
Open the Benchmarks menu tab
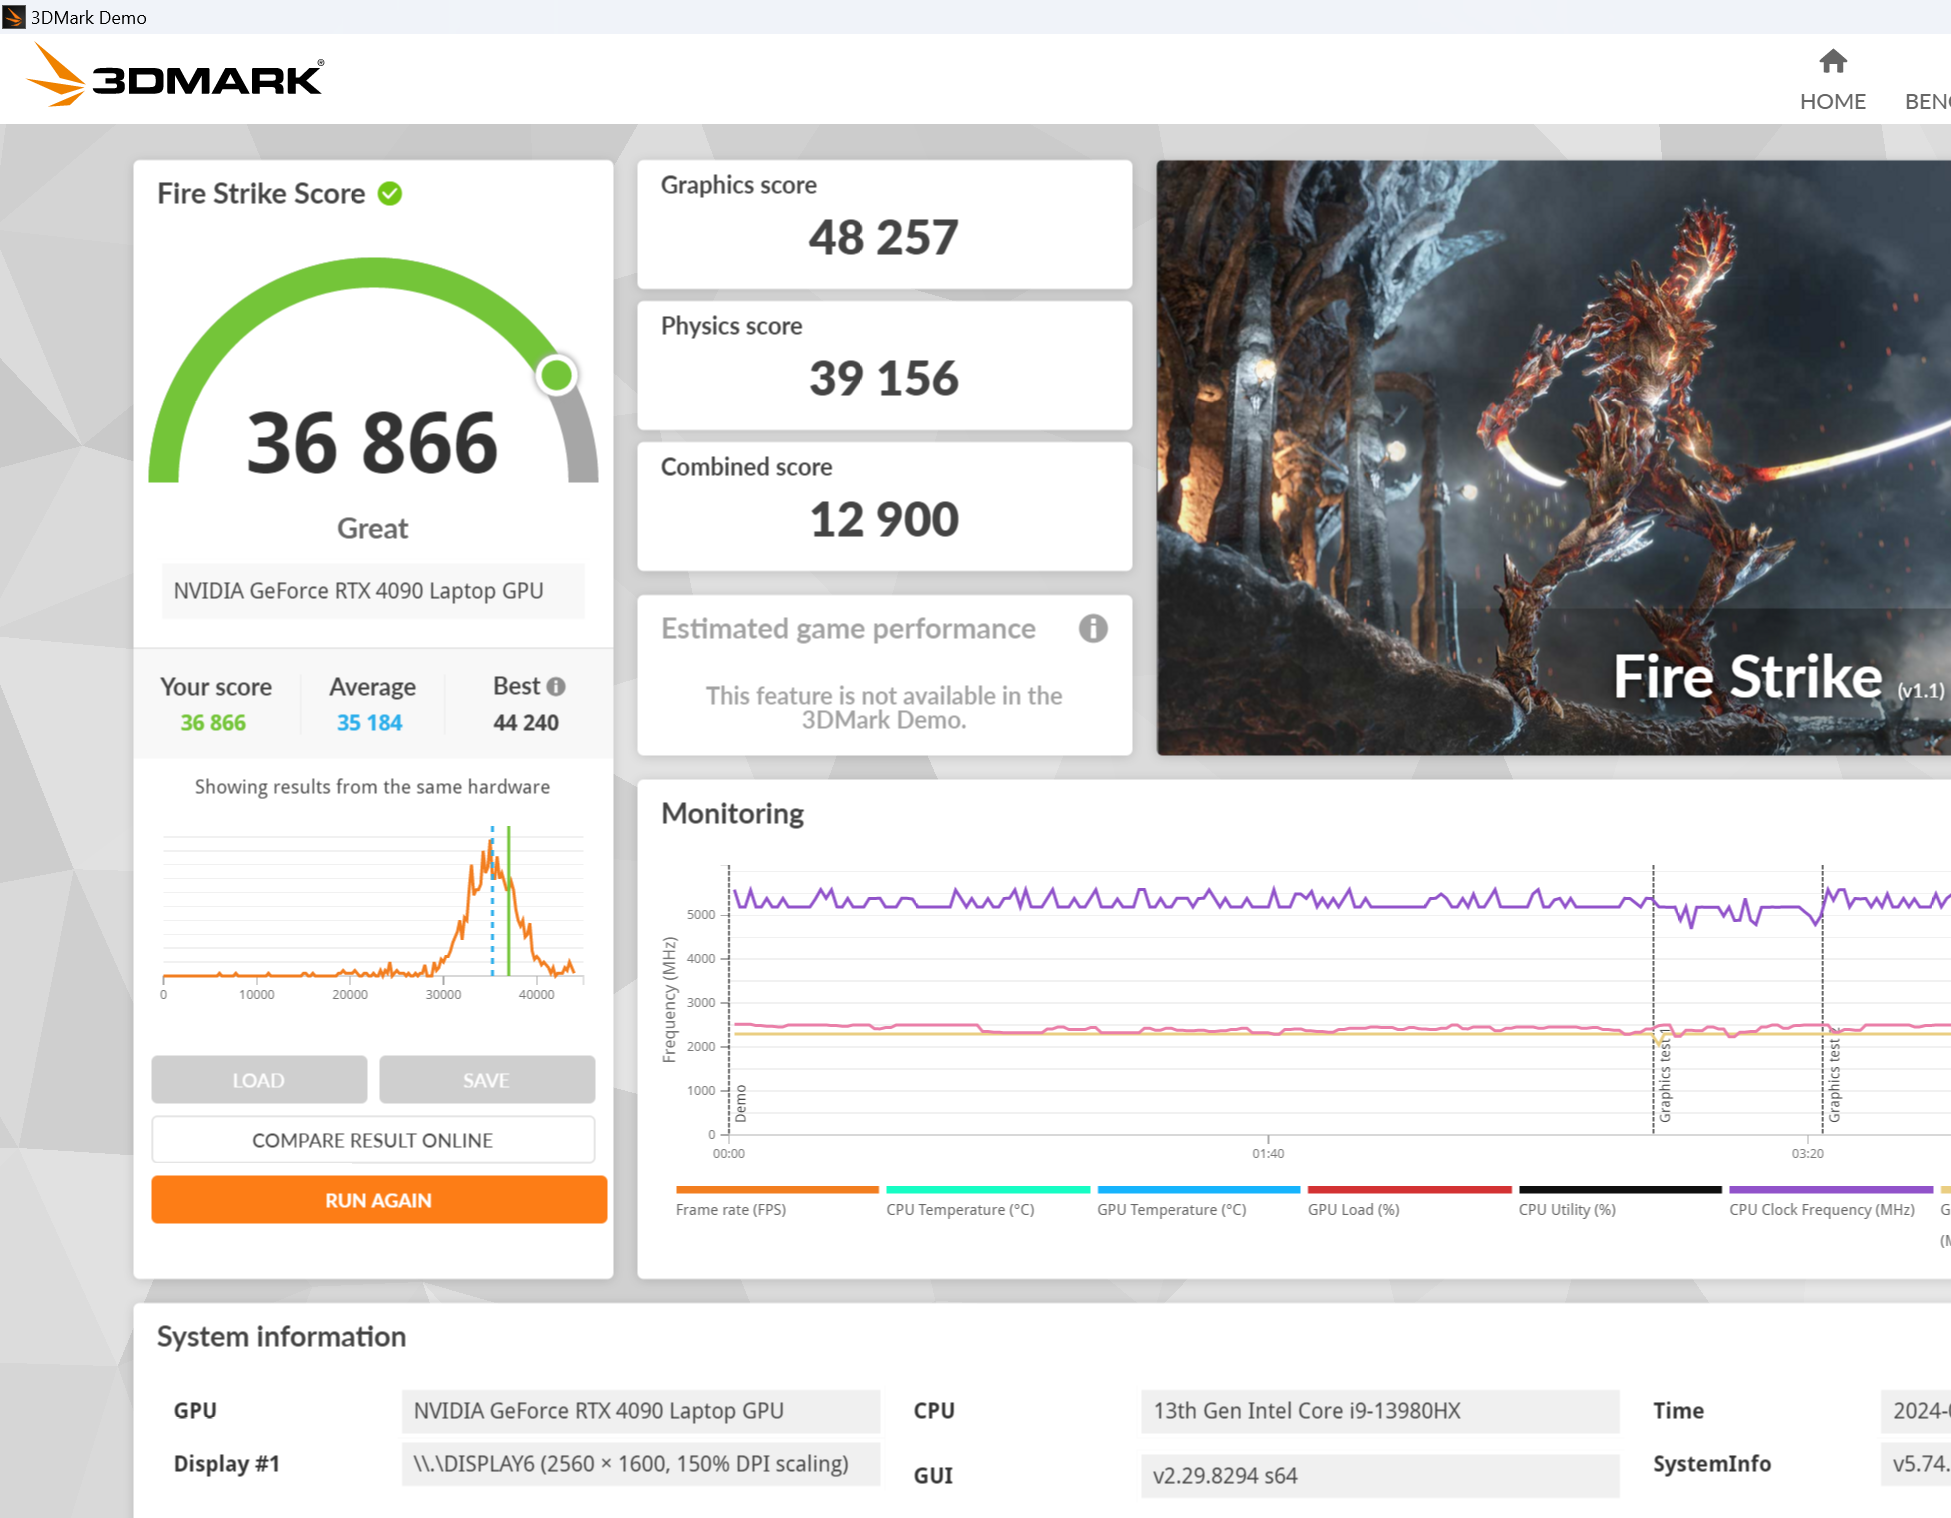1926,101
